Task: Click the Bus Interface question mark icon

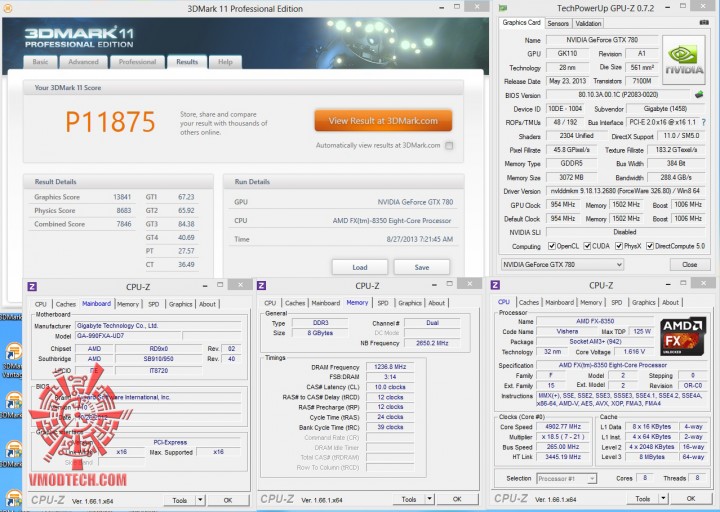Action: tap(703, 123)
